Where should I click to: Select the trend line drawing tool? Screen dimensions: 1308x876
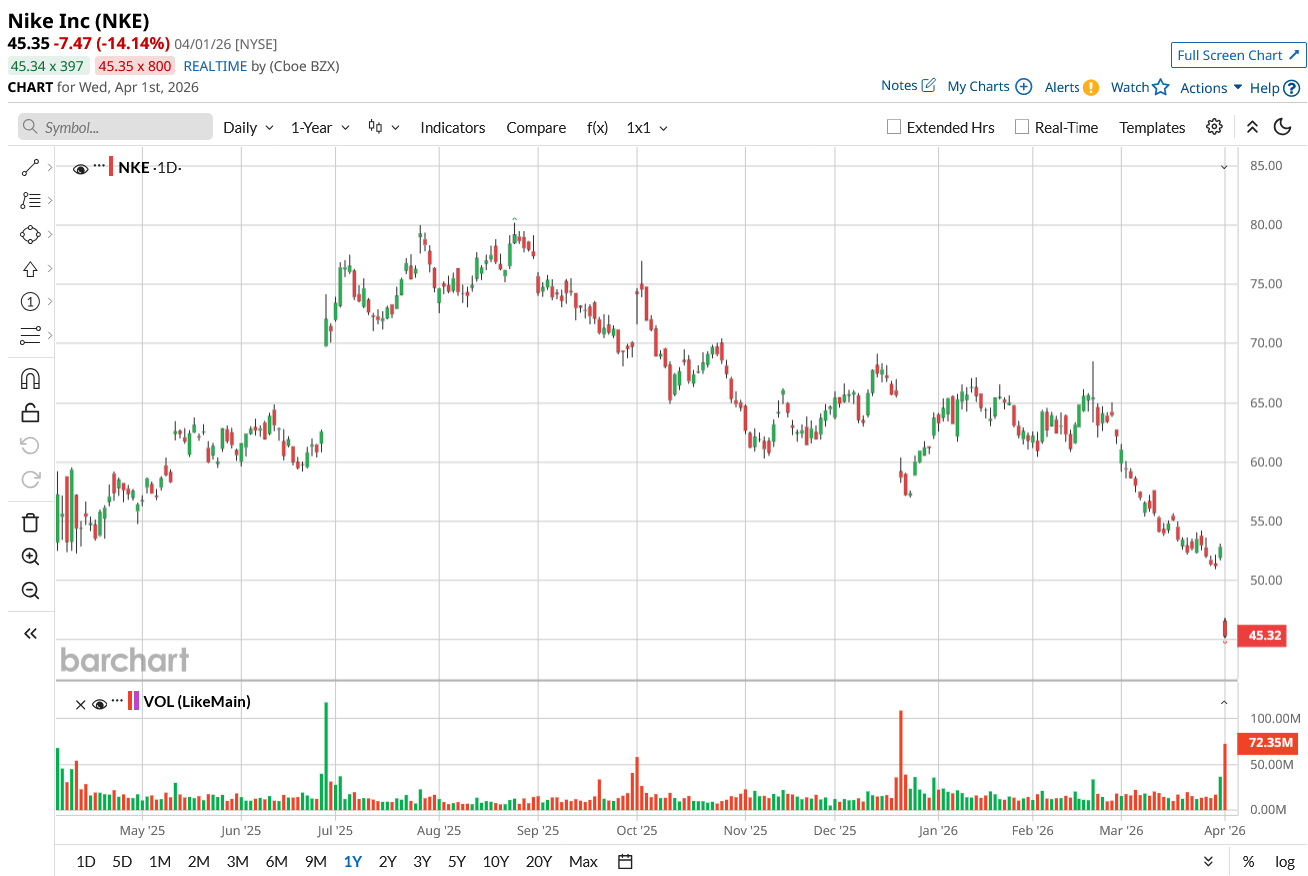click(30, 166)
